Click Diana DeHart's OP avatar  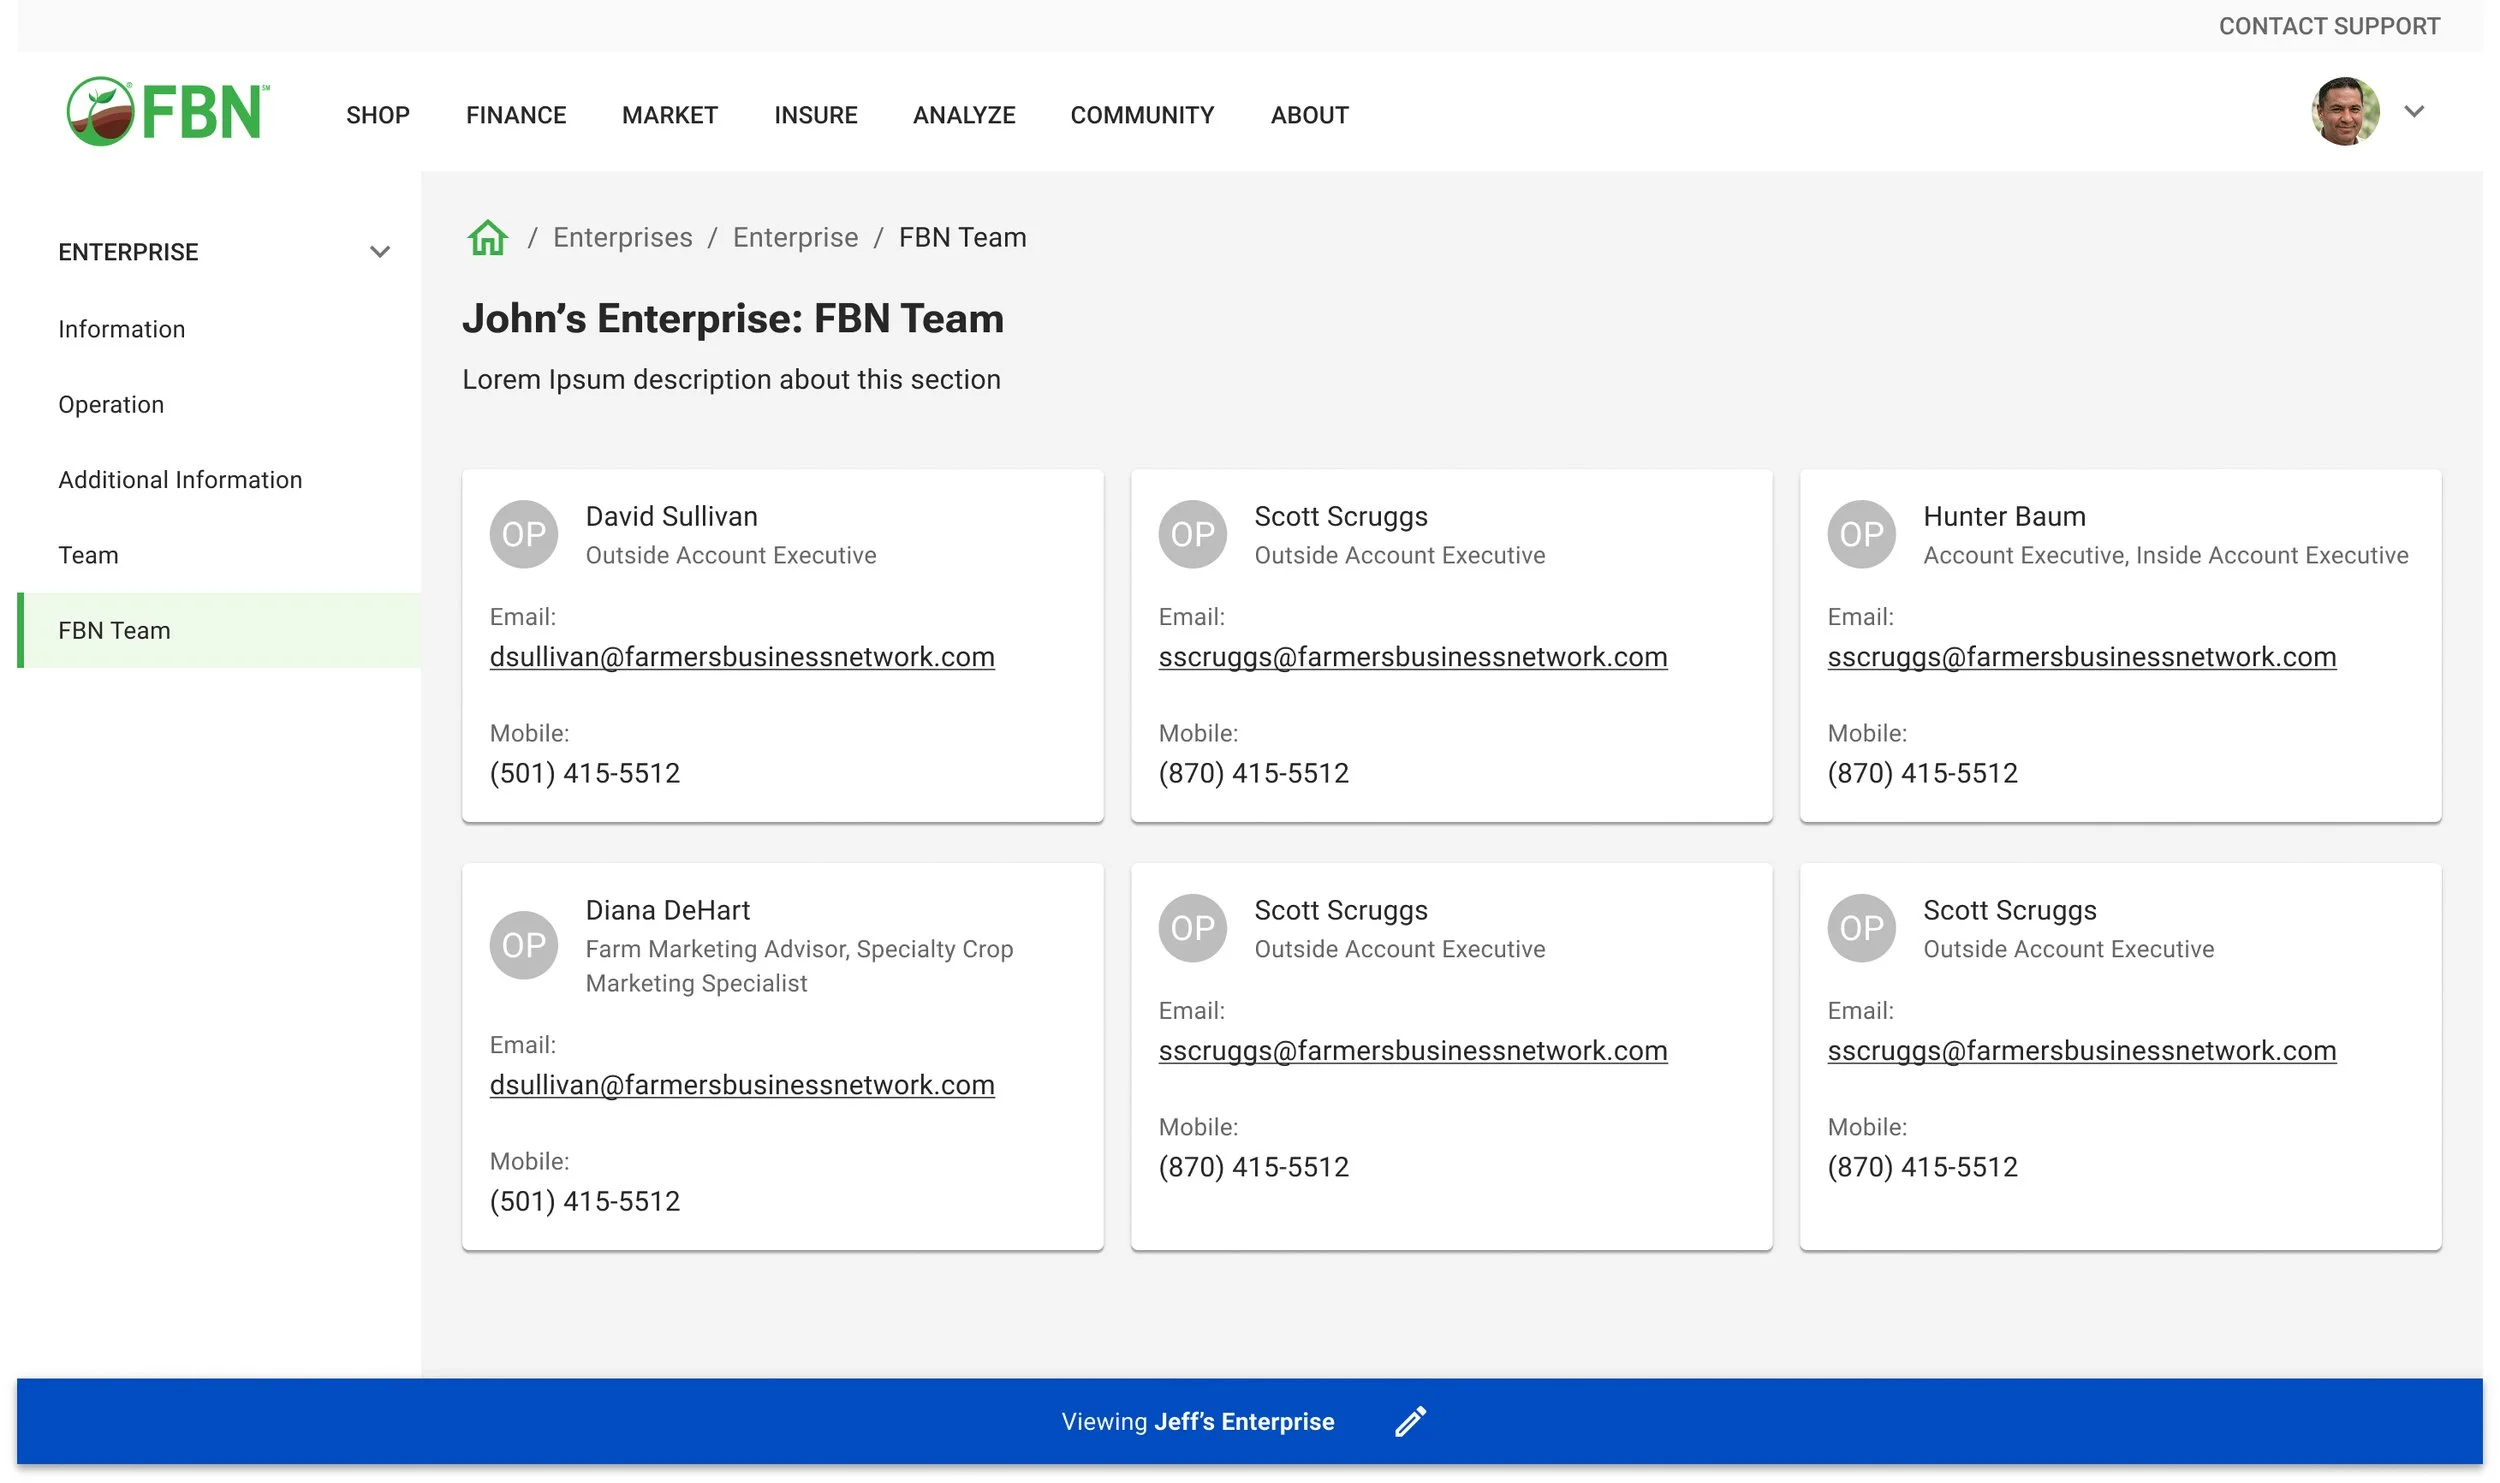coord(523,945)
